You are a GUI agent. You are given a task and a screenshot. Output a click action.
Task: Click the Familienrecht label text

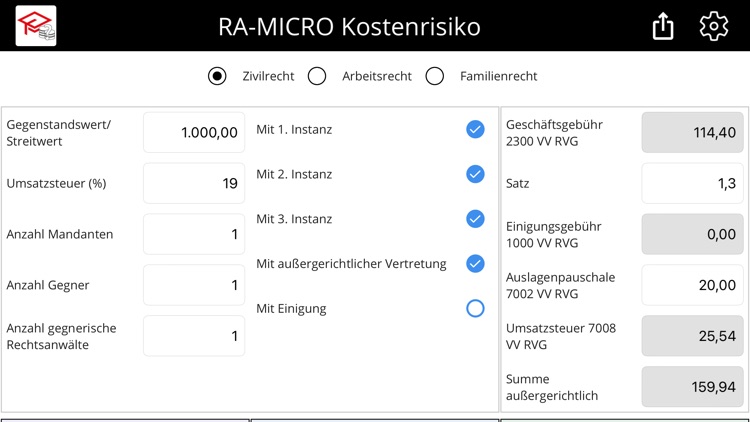tap(498, 76)
